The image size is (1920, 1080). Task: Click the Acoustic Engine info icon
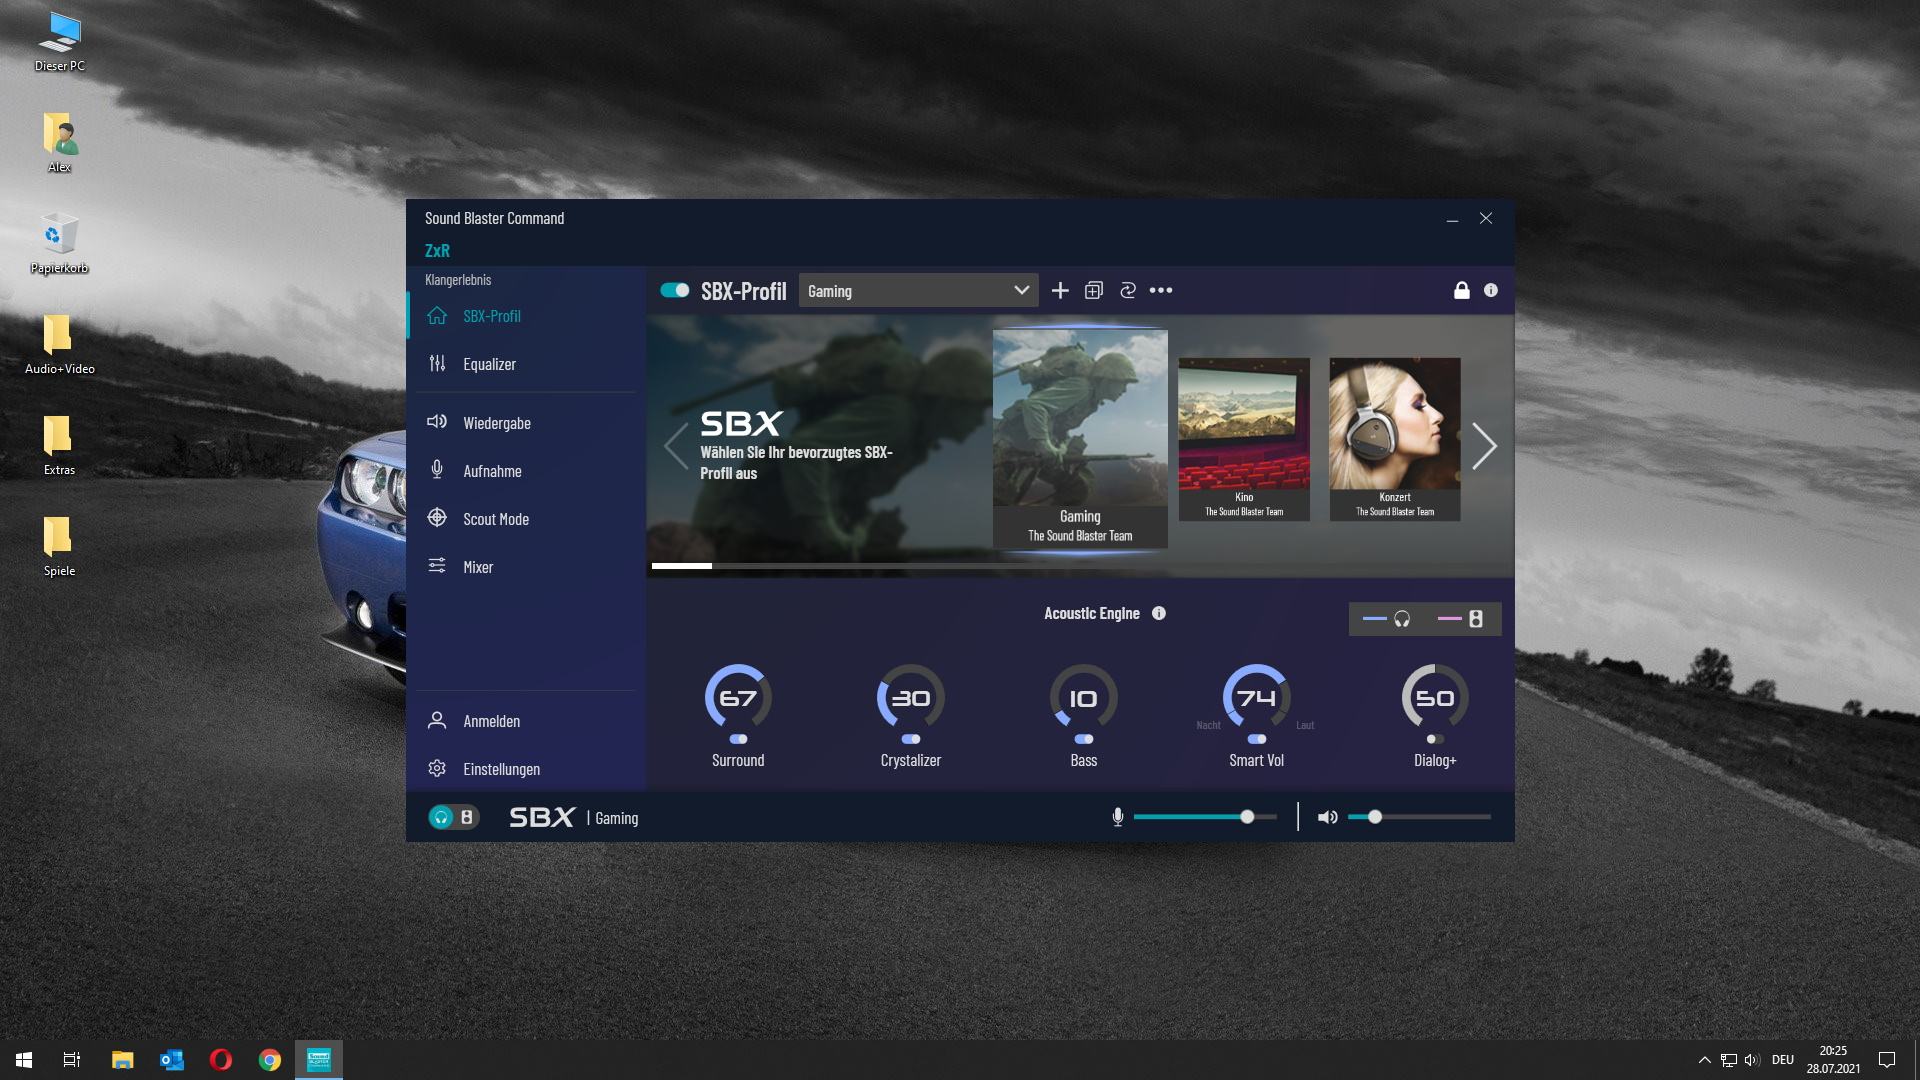coord(1159,613)
